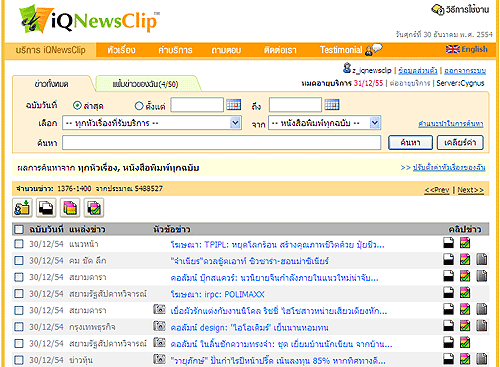The width and height of the screenshot is (500, 367).
Task: Click camera icon in the ข่าวหุ้น row
Action: 159,359
